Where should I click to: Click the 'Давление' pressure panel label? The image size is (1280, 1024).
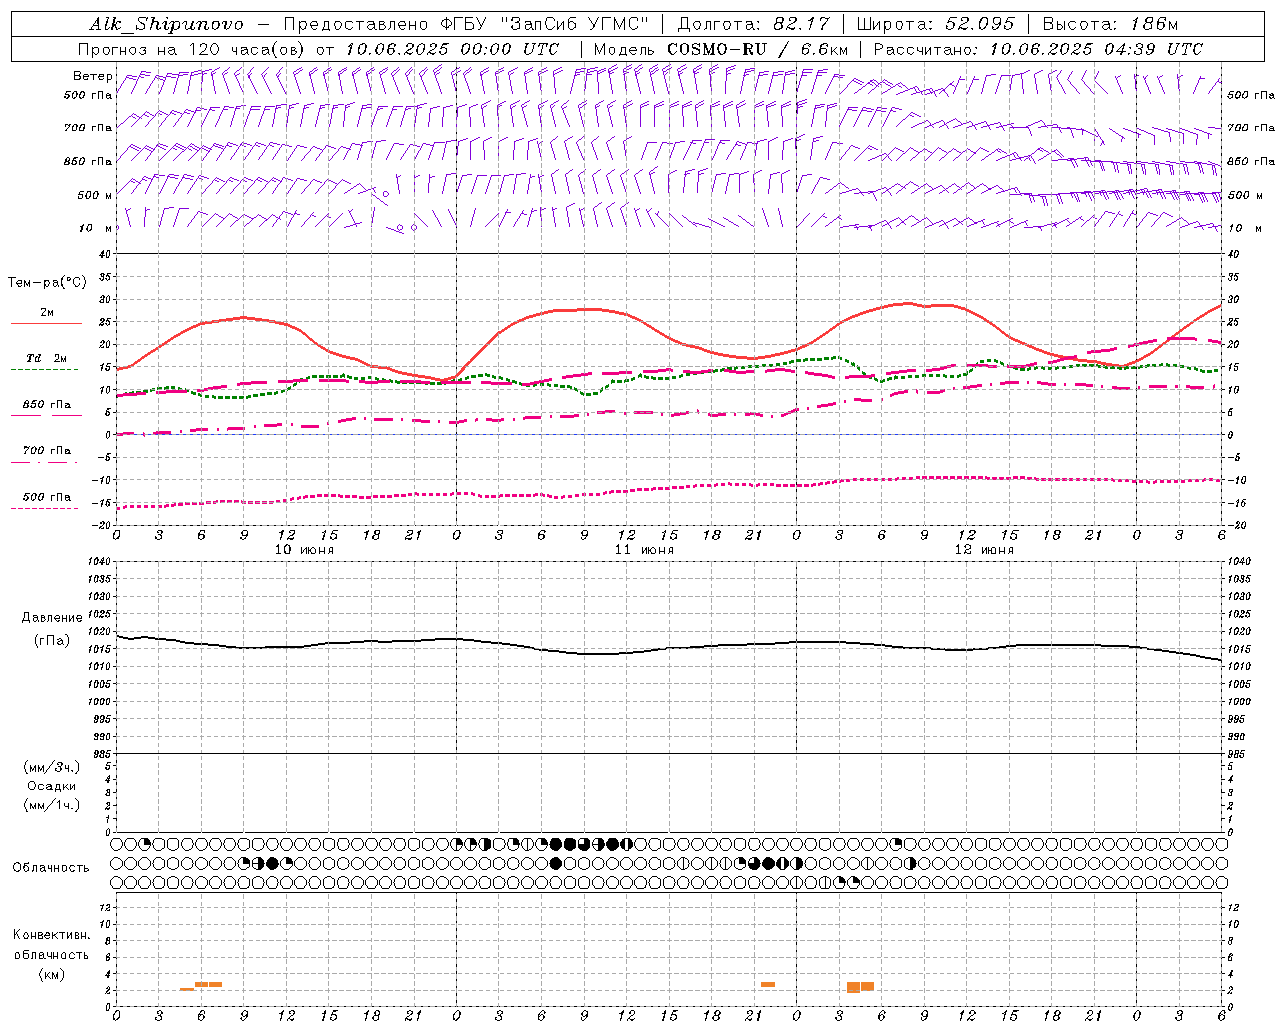52,618
